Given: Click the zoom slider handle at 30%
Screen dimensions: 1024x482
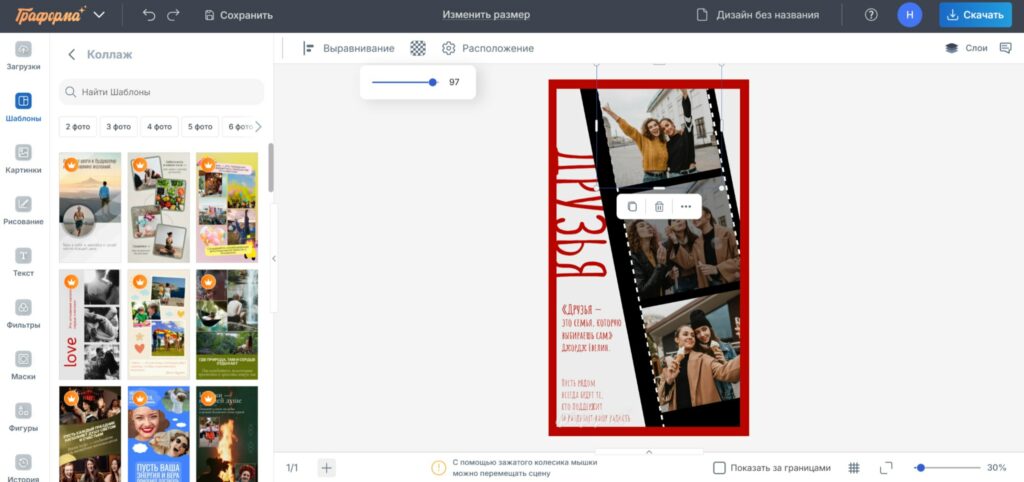Looking at the screenshot, I should (x=920, y=468).
